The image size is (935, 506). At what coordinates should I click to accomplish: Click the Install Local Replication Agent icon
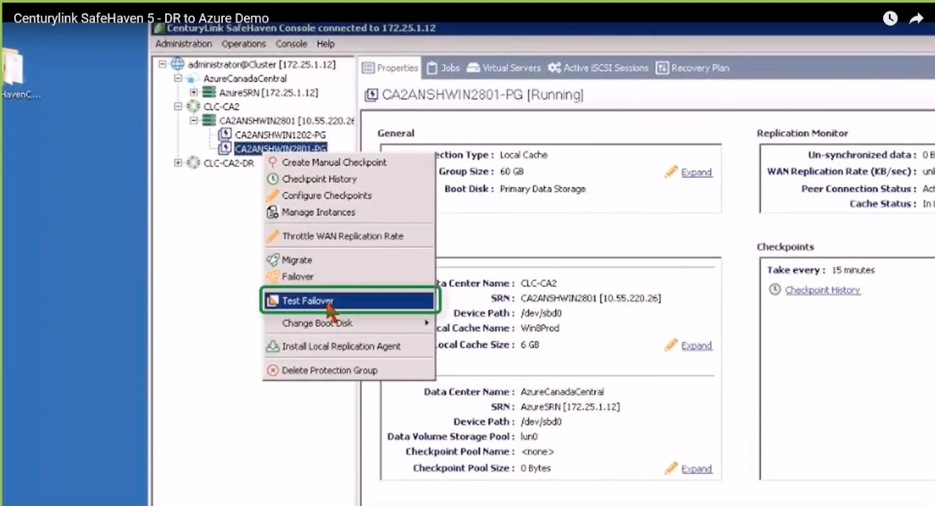[273, 346]
